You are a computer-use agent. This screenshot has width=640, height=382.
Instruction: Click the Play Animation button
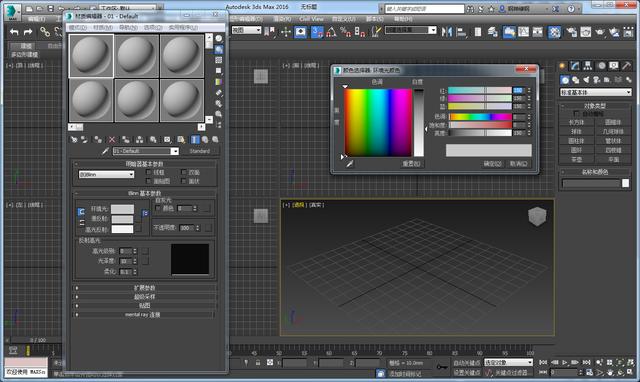tap(564, 362)
